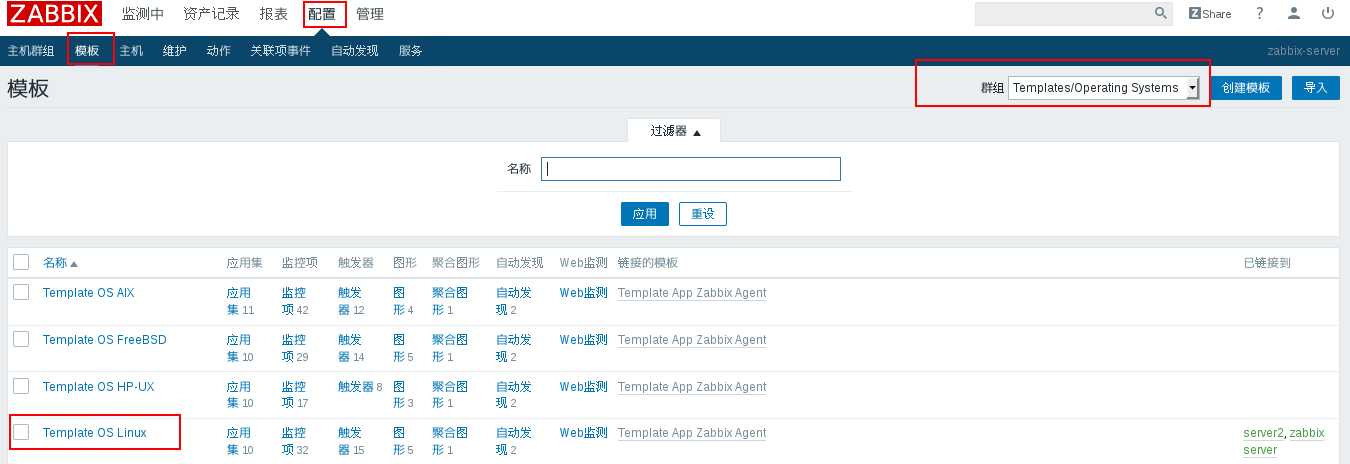Go to 关联项事件 submenu

[x=280, y=51]
